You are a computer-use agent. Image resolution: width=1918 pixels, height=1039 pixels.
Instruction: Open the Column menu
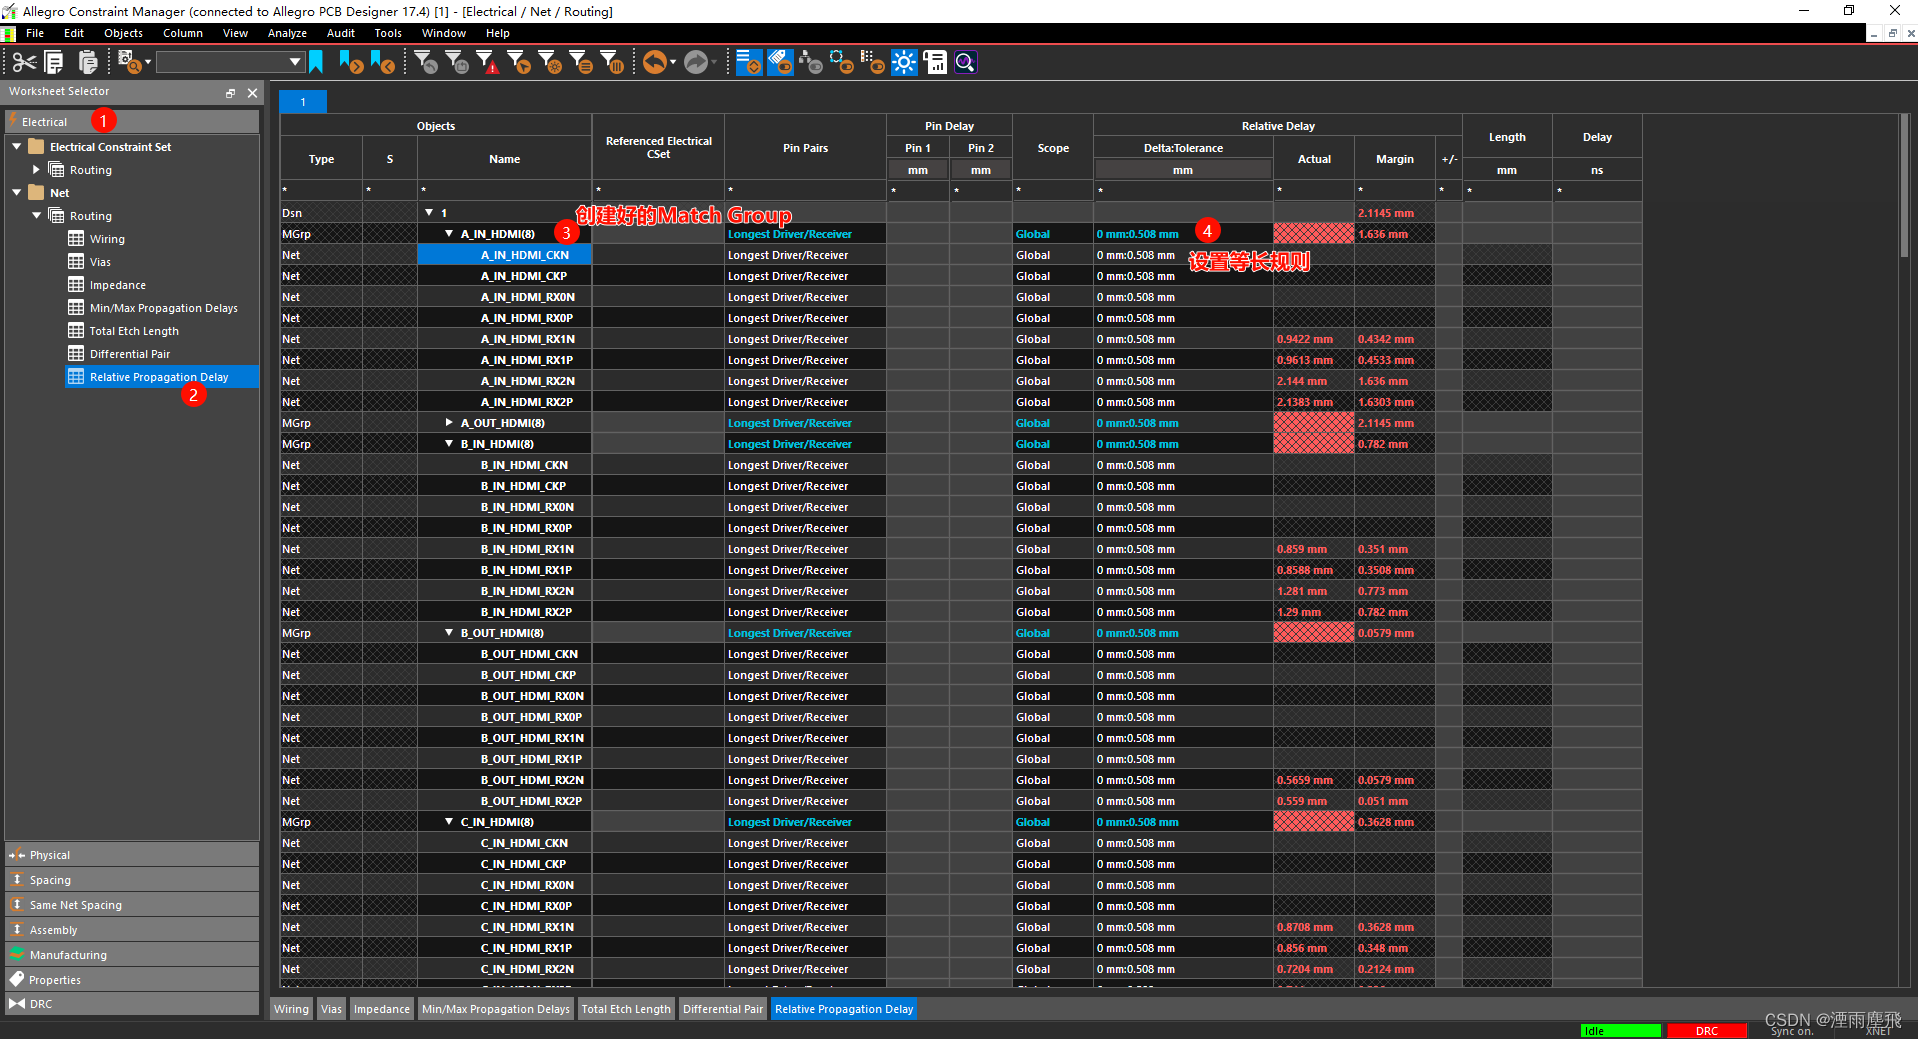point(183,33)
